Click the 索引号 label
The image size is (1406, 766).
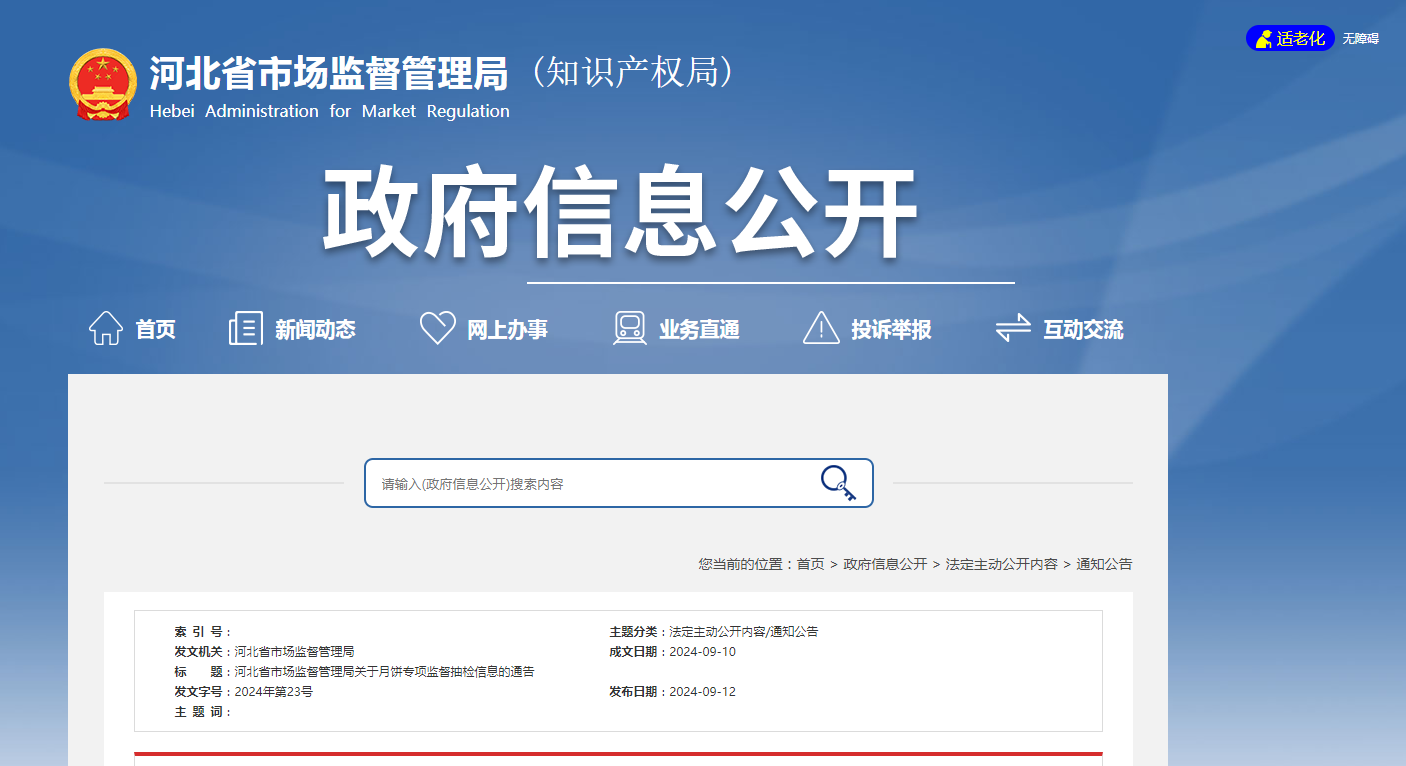(x=201, y=632)
